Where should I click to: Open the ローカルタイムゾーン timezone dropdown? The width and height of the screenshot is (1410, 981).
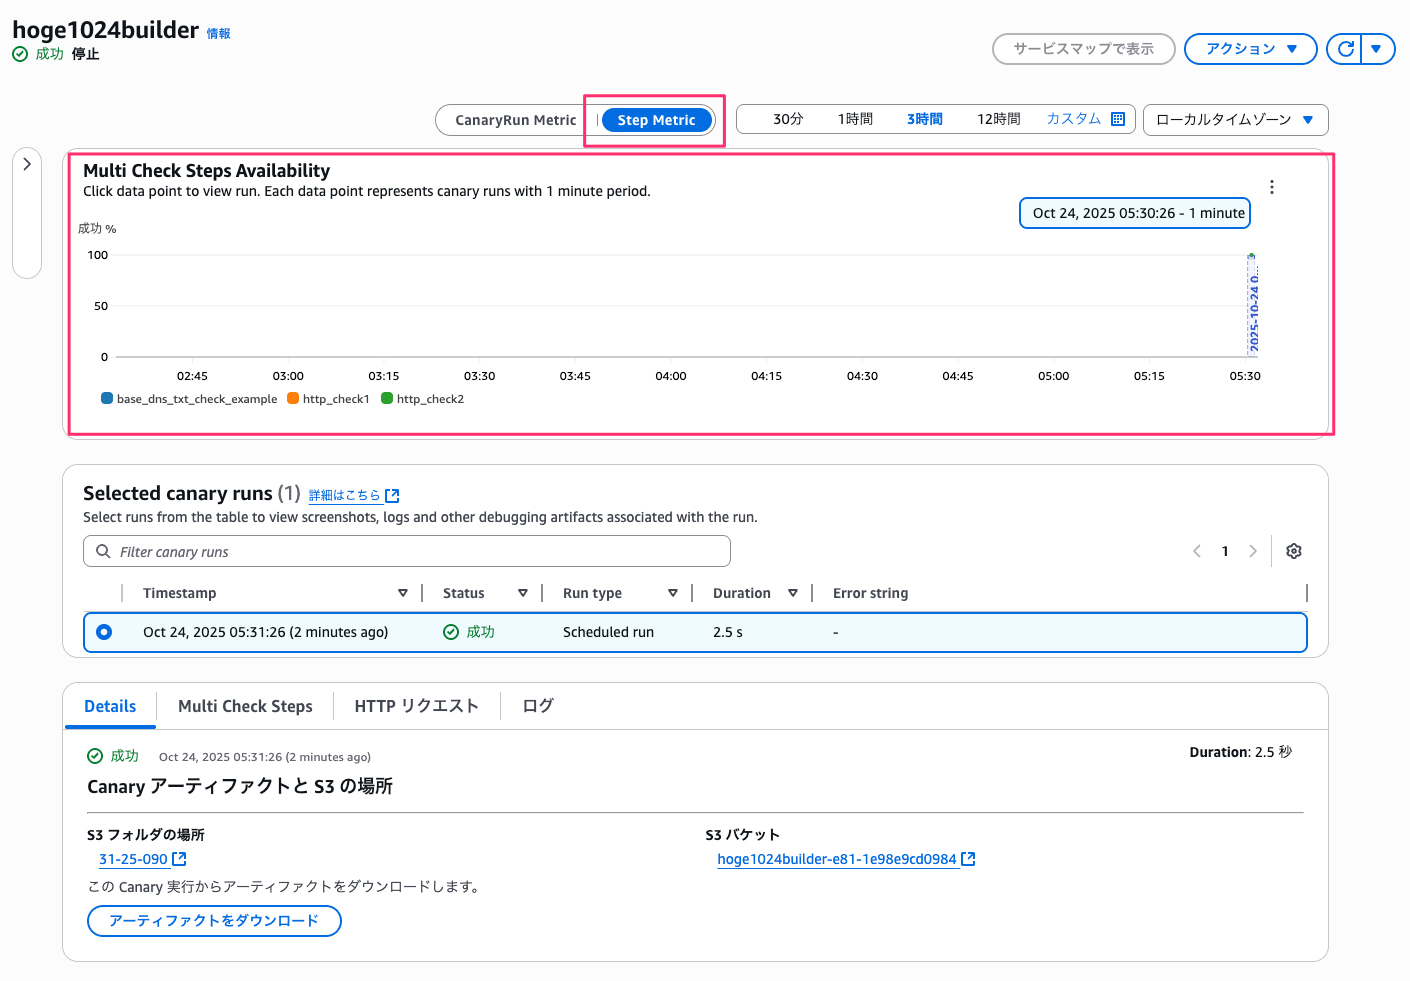tap(1235, 120)
